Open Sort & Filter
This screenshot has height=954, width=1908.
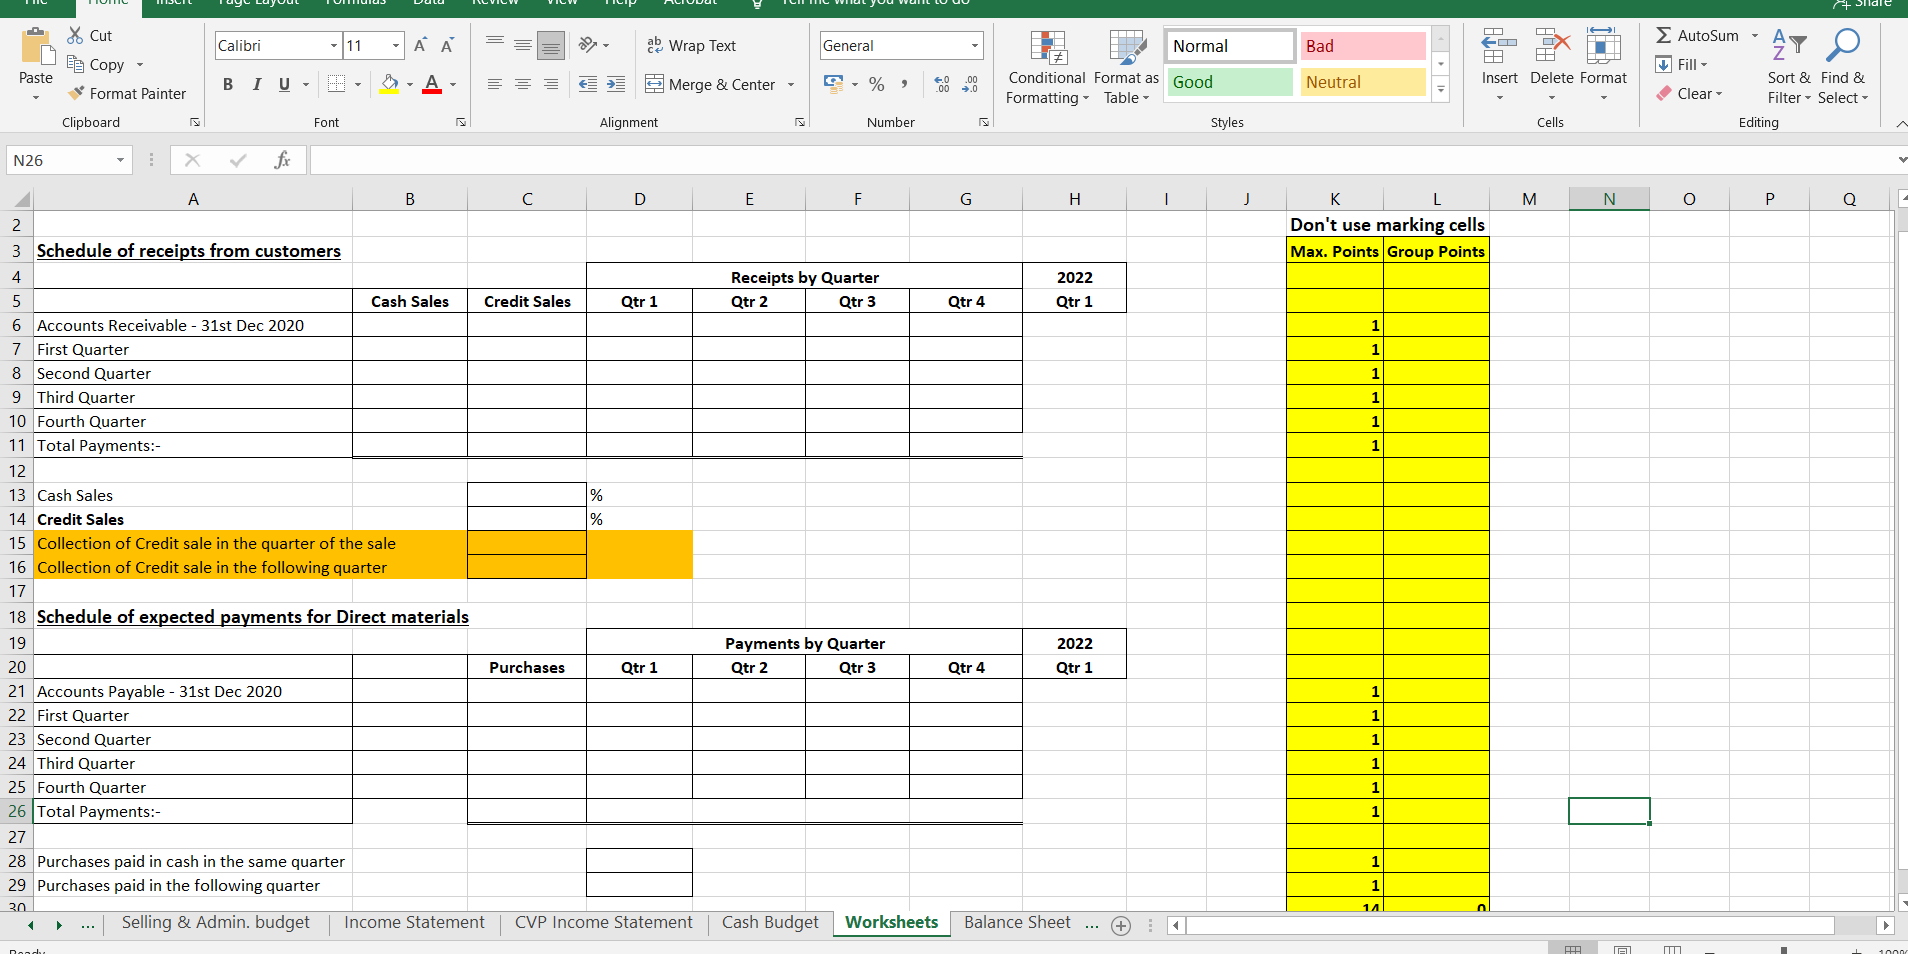pos(1789,66)
